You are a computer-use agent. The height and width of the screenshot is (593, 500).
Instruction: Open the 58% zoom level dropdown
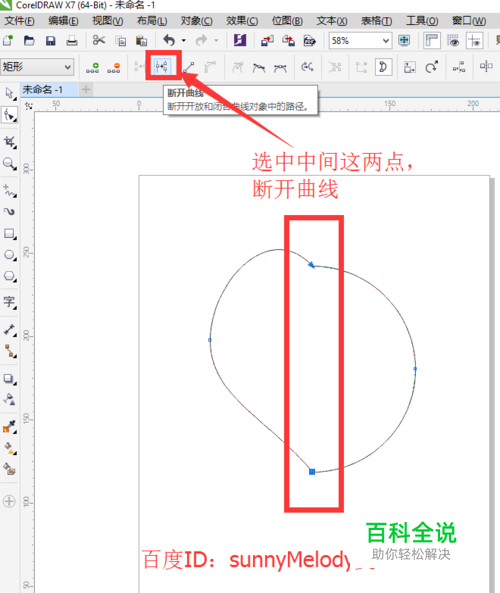point(385,40)
